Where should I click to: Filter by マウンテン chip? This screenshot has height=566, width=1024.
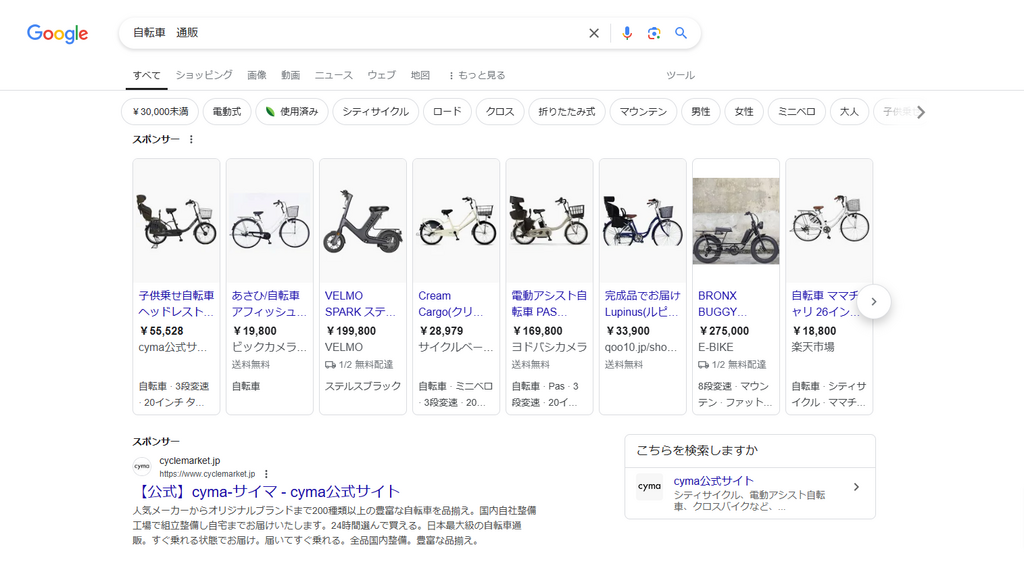(x=643, y=112)
